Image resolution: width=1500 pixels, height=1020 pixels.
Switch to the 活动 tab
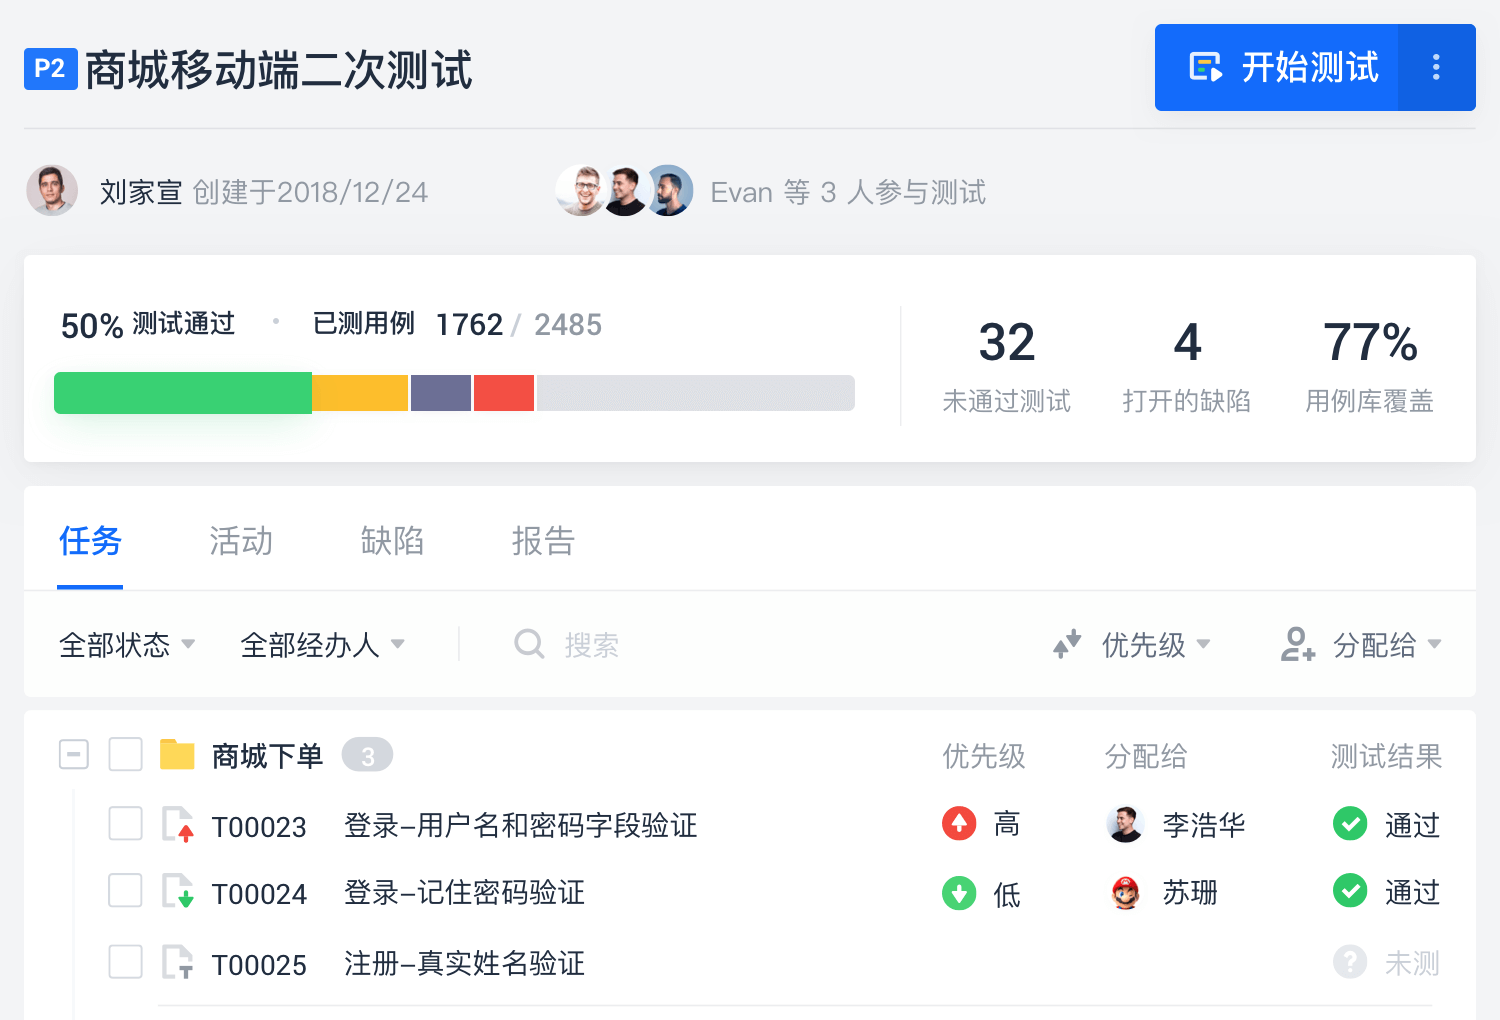click(x=241, y=541)
